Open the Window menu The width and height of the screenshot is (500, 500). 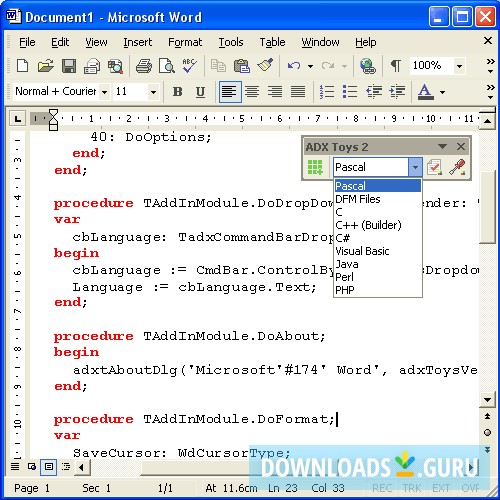[320, 42]
